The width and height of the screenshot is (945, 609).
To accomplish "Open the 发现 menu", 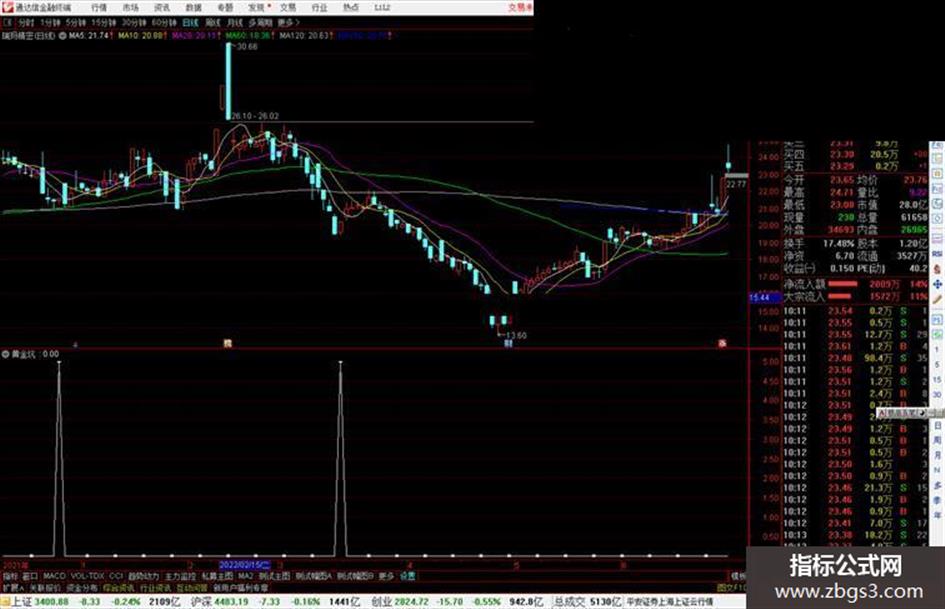I will click(x=257, y=7).
